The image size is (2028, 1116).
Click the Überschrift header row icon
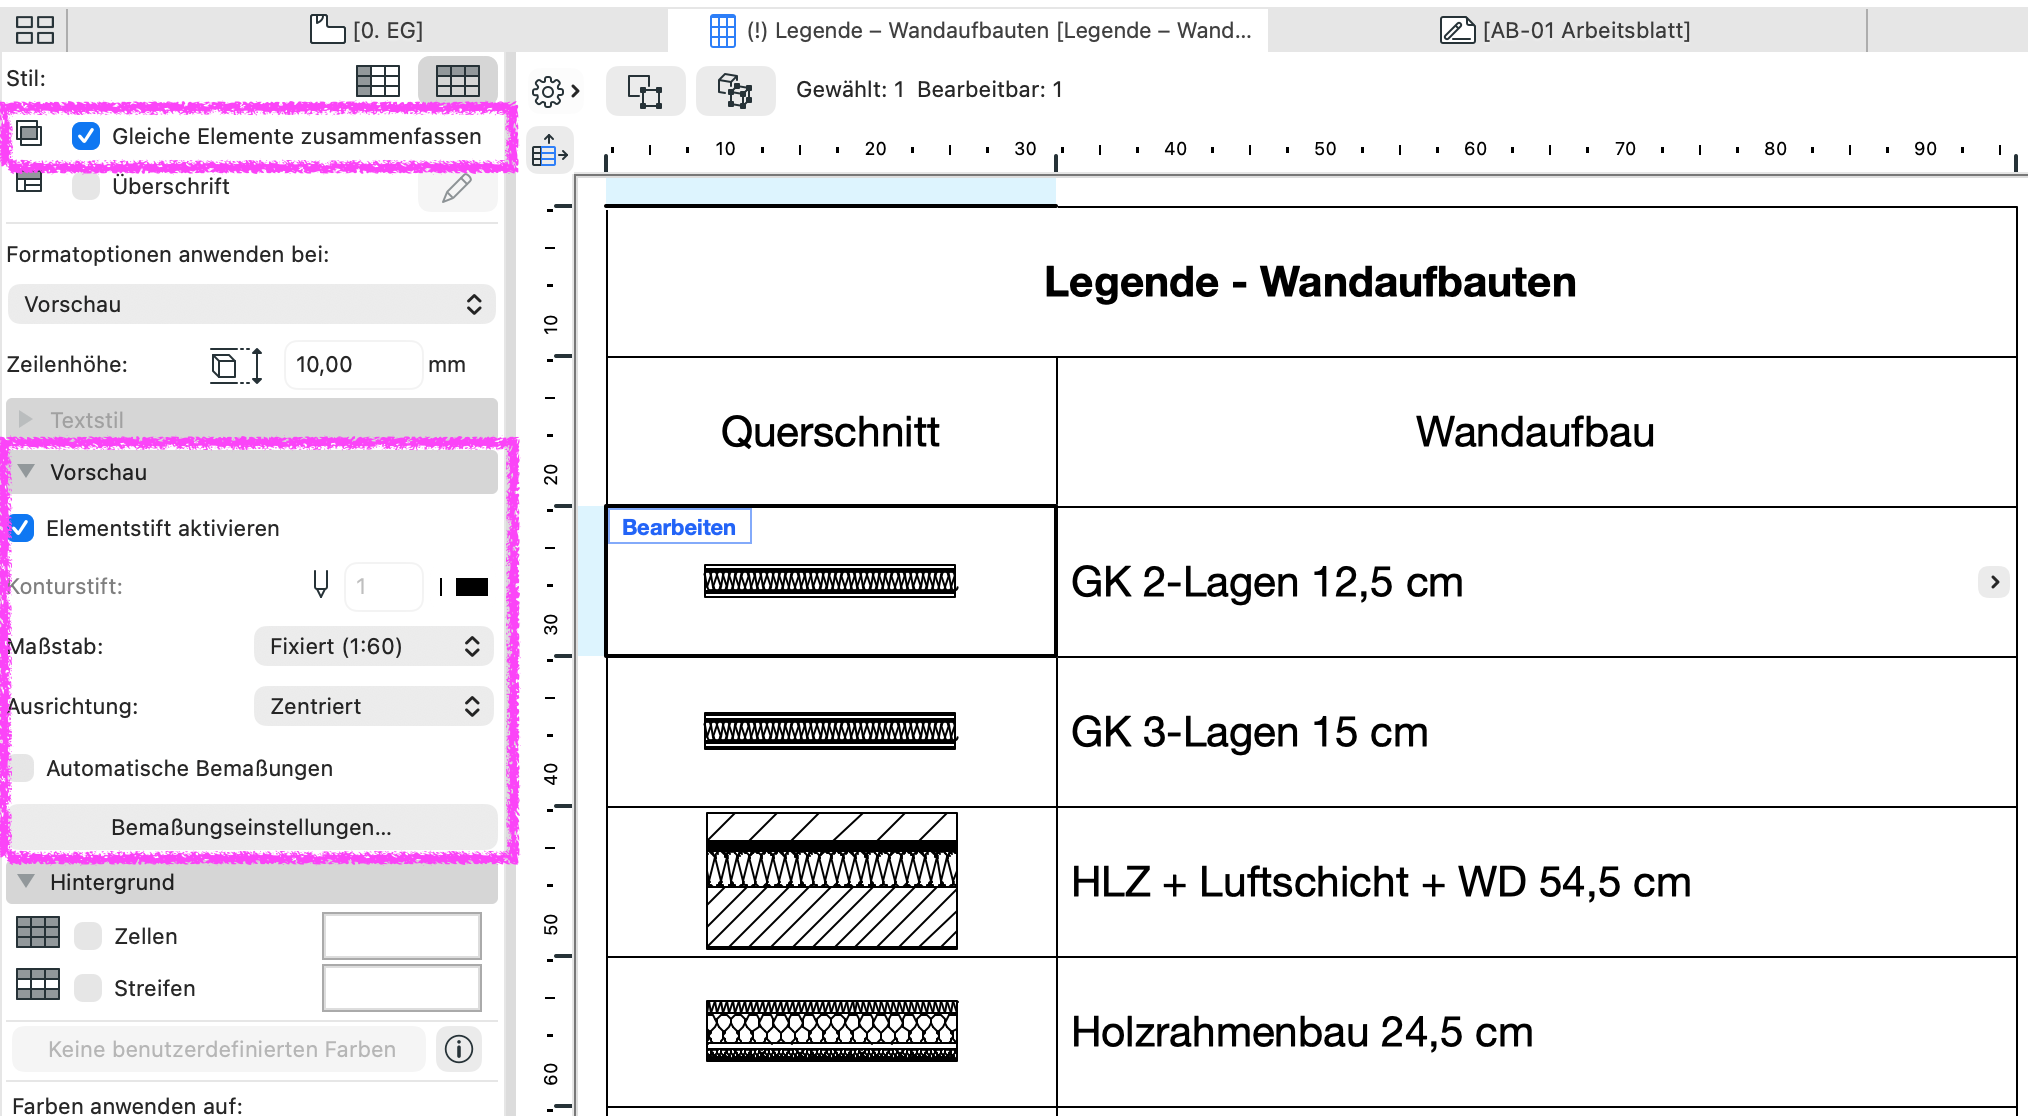[29, 183]
